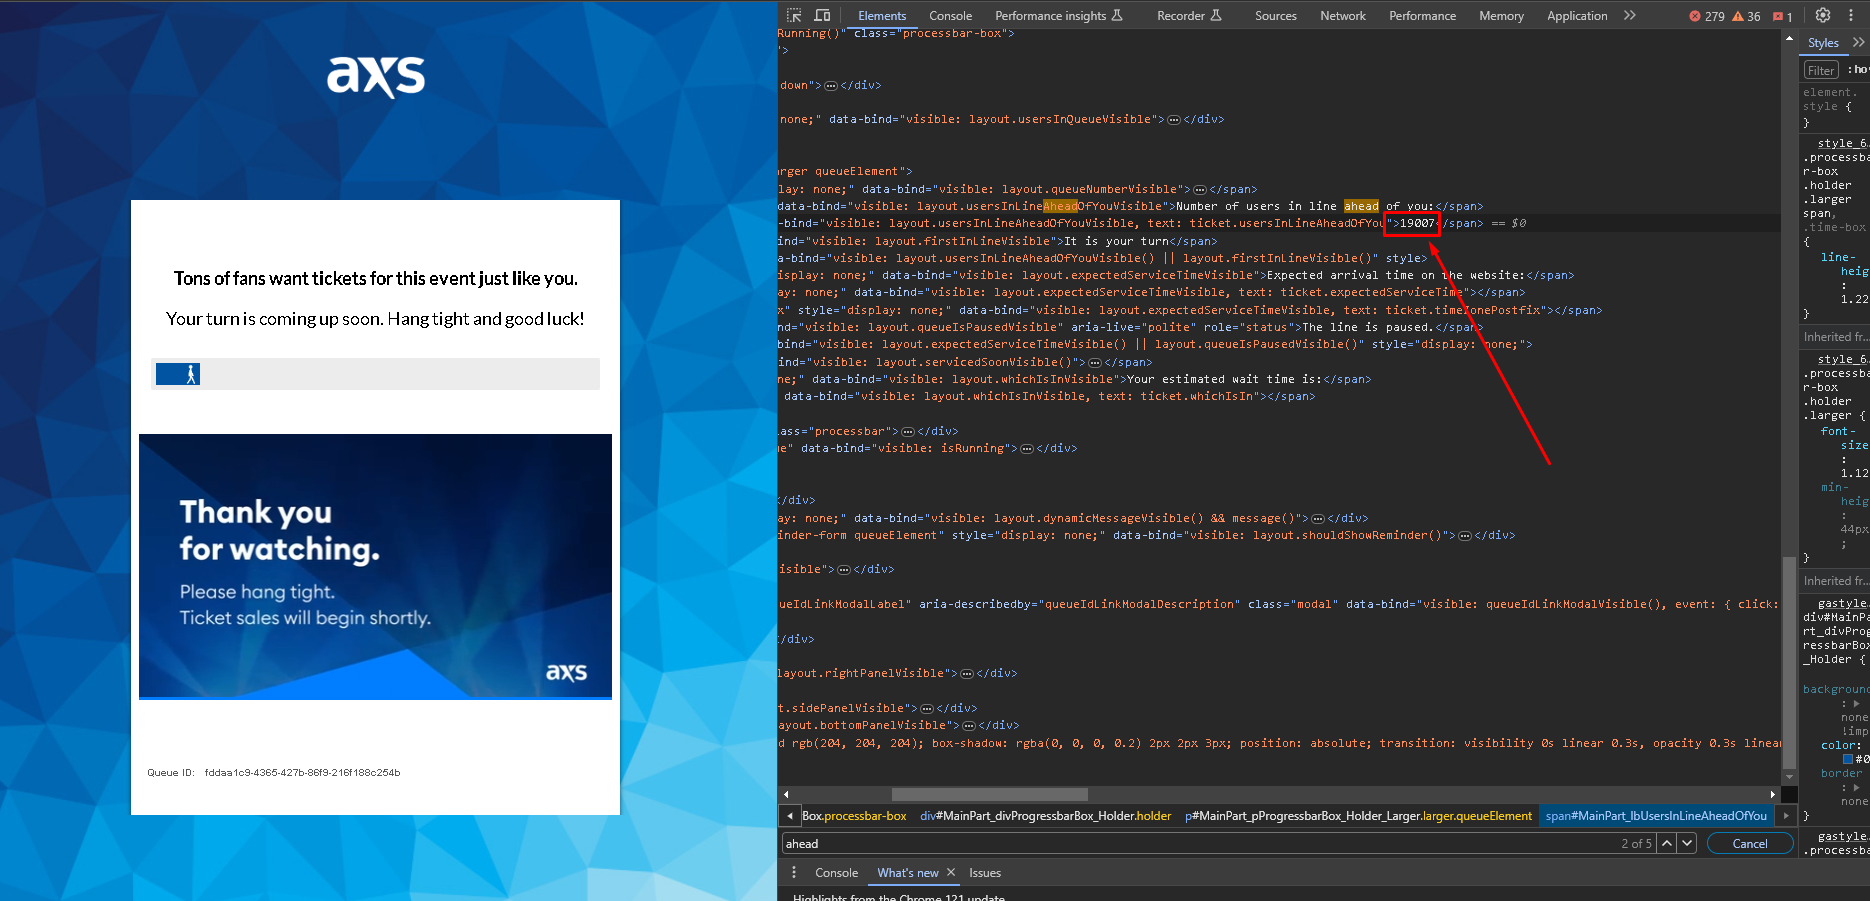Expand the servicedSoonVisible span ellipsis
This screenshot has height=901, width=1870.
tap(1095, 363)
